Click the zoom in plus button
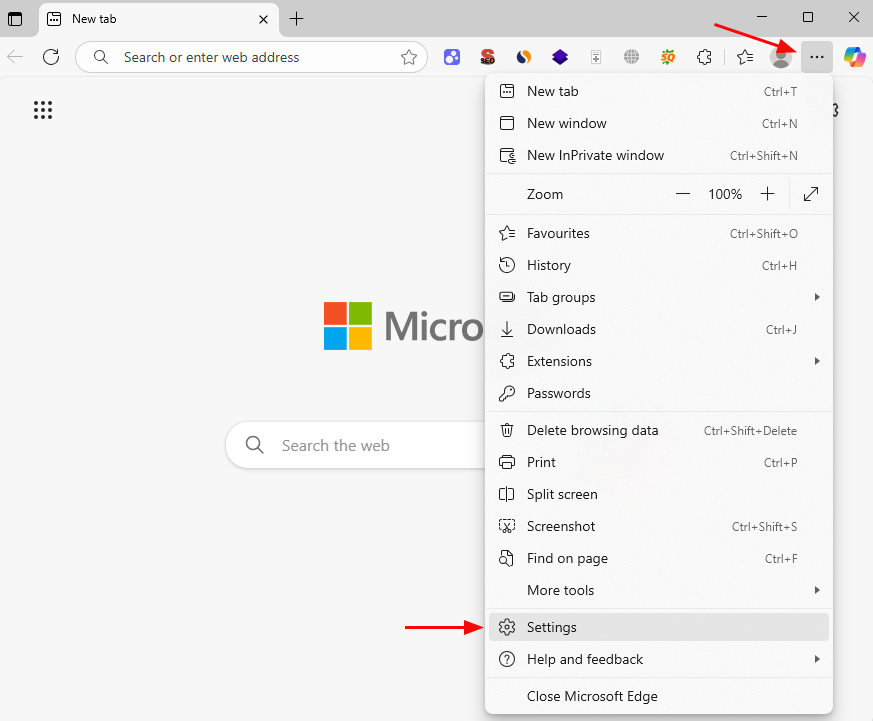Viewport: 873px width, 721px height. coord(767,194)
